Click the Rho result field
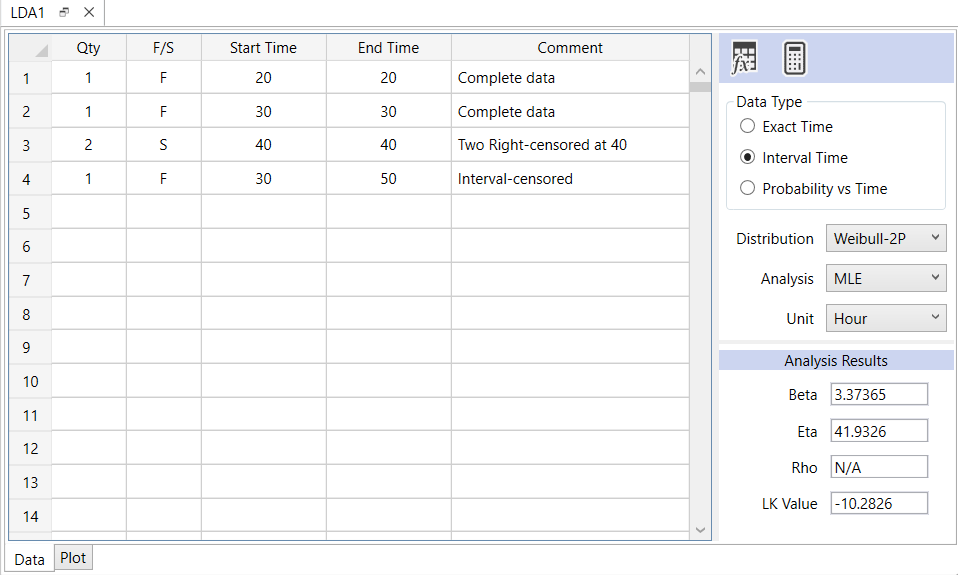 [x=879, y=467]
